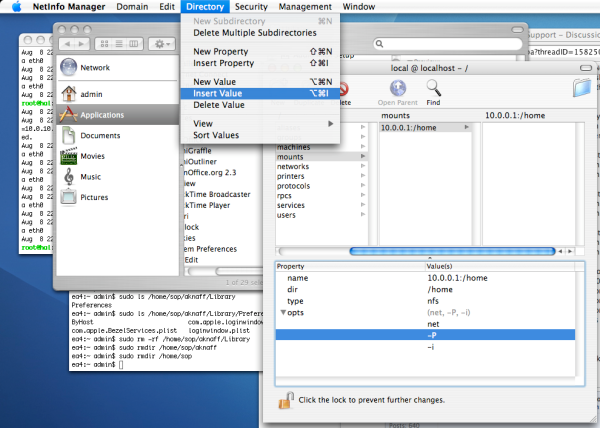600x428 pixels.
Task: Choose Sort Values menu entry
Action: point(260,135)
